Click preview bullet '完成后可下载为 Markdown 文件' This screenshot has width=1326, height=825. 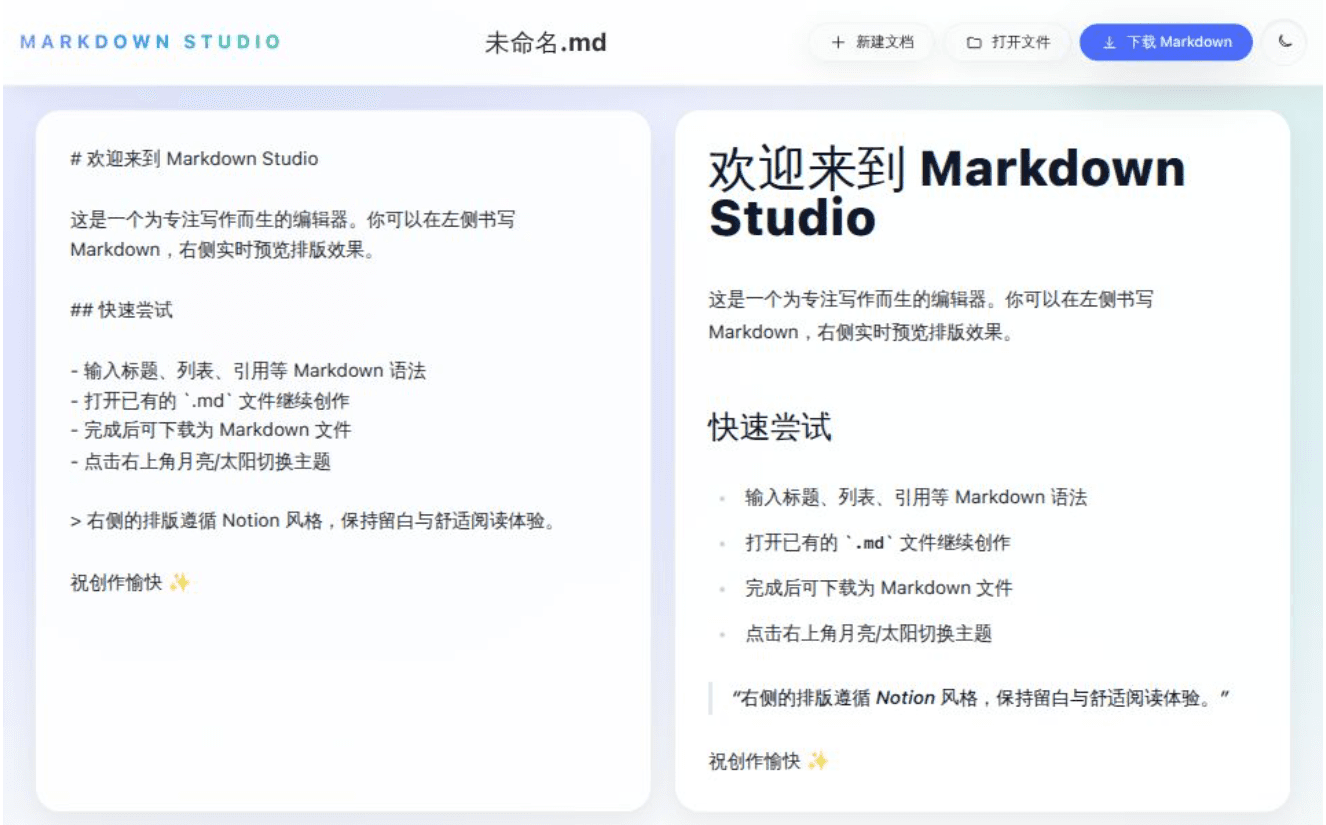pyautogui.click(x=879, y=588)
